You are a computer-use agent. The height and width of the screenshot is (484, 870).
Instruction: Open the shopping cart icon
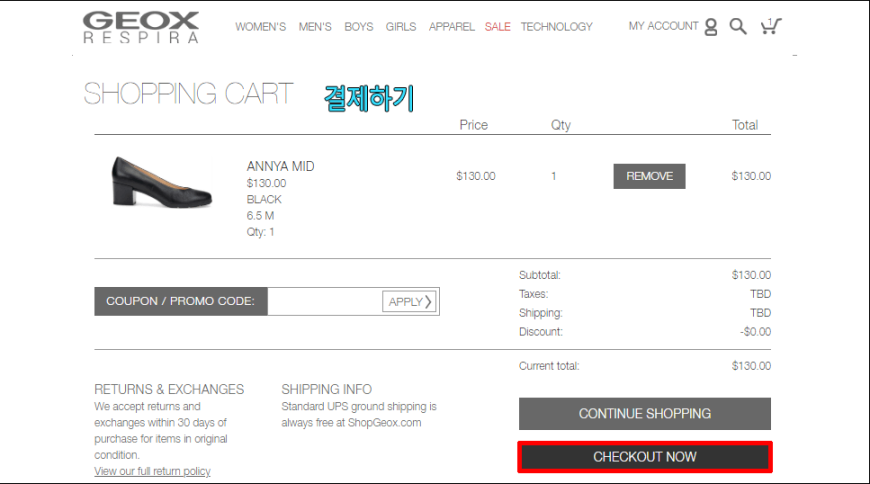pyautogui.click(x=771, y=26)
